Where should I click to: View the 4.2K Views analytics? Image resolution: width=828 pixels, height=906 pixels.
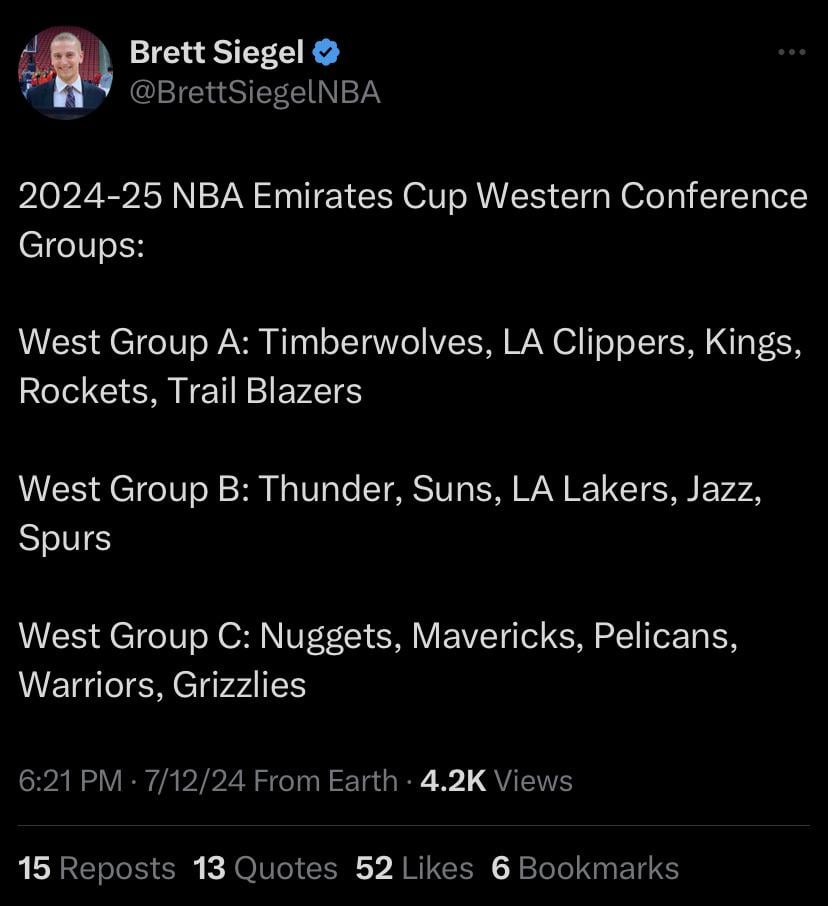pyautogui.click(x=496, y=781)
